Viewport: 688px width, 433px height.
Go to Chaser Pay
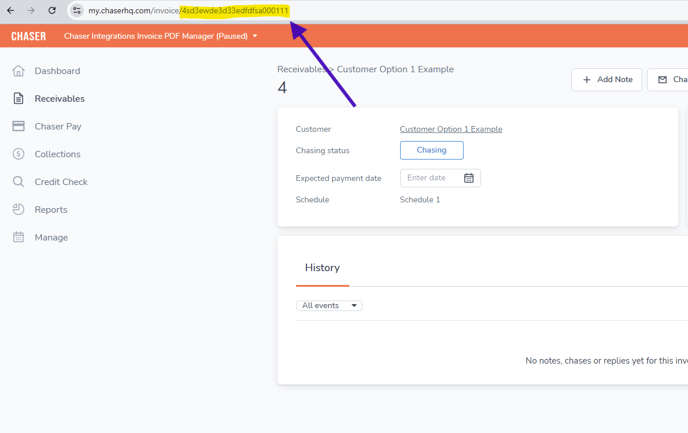(x=58, y=126)
